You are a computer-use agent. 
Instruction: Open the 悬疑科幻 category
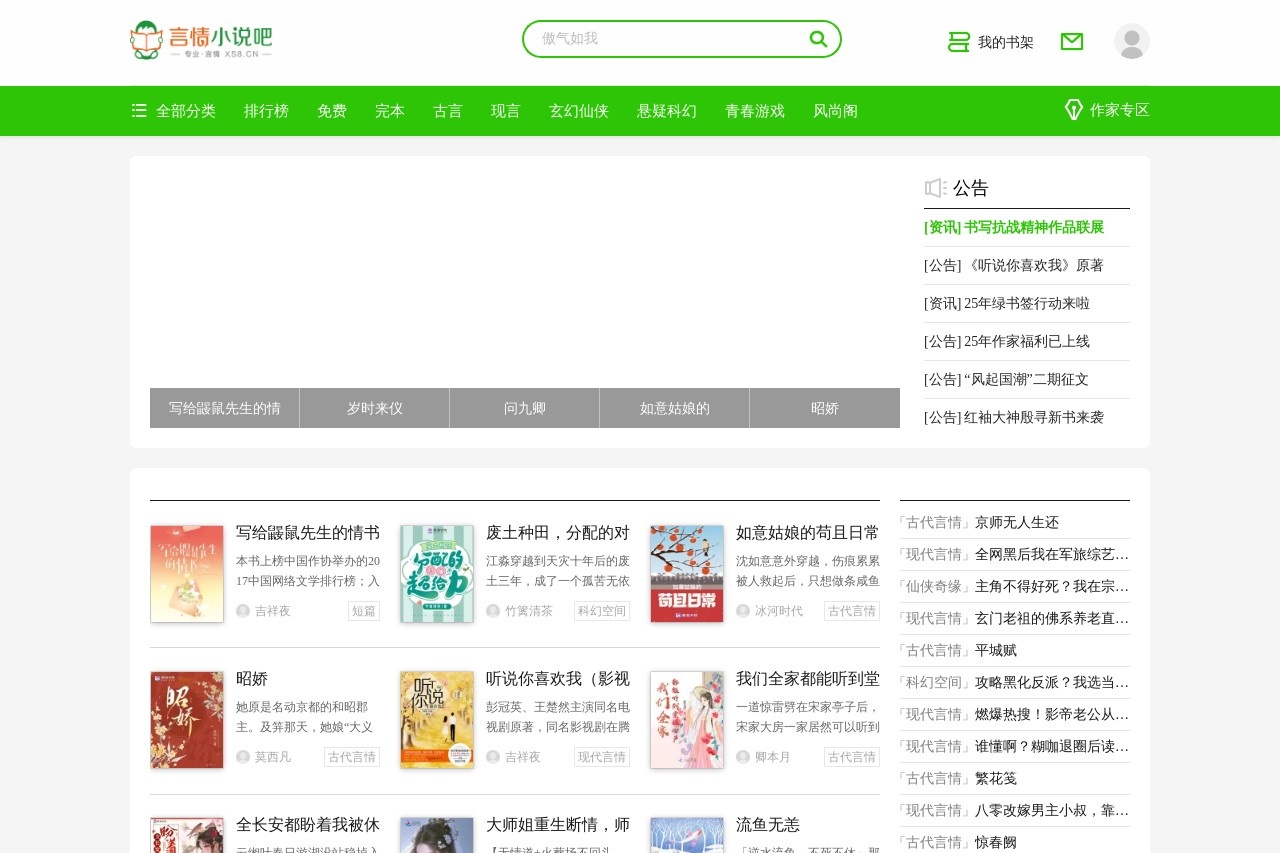point(667,111)
